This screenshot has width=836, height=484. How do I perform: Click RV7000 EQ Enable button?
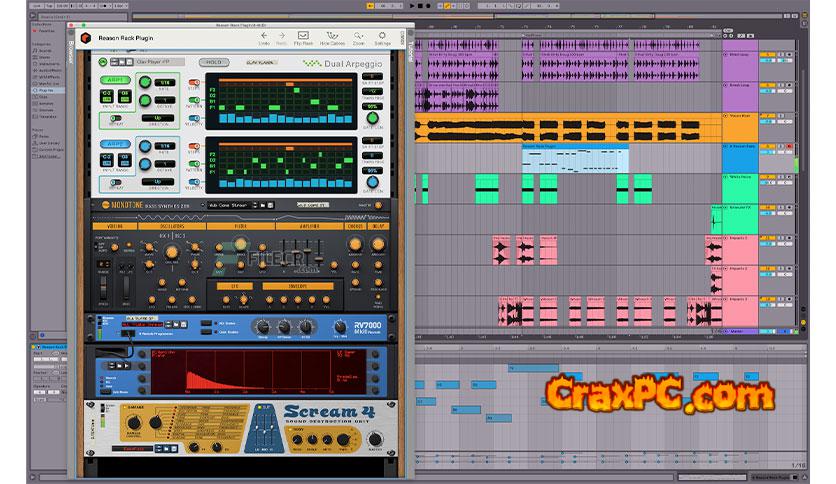point(206,324)
